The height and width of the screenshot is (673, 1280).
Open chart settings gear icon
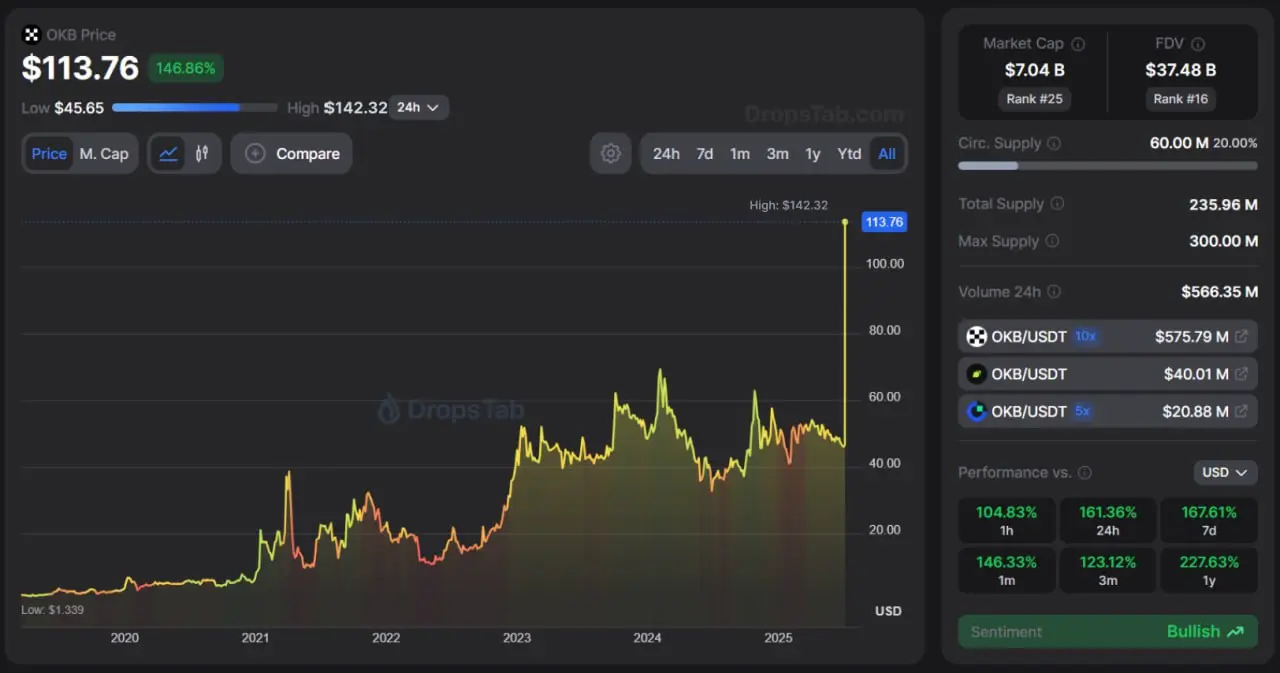(611, 154)
